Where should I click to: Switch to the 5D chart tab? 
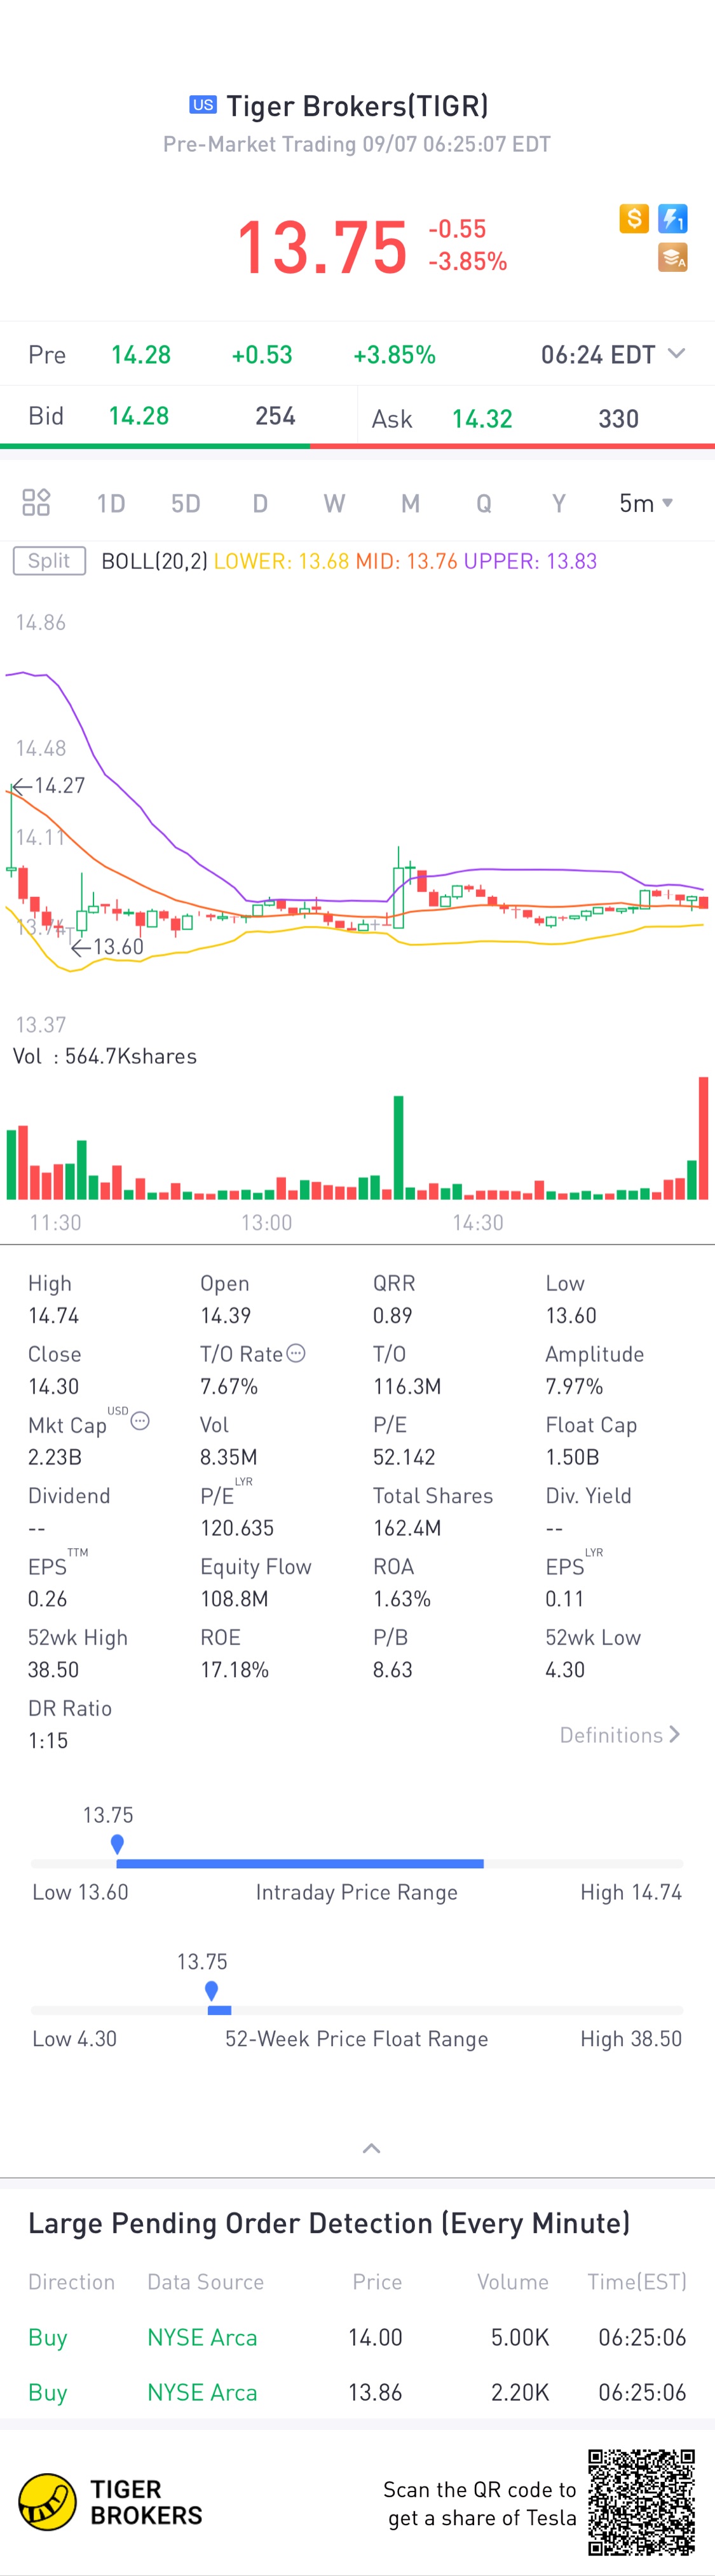tap(186, 503)
